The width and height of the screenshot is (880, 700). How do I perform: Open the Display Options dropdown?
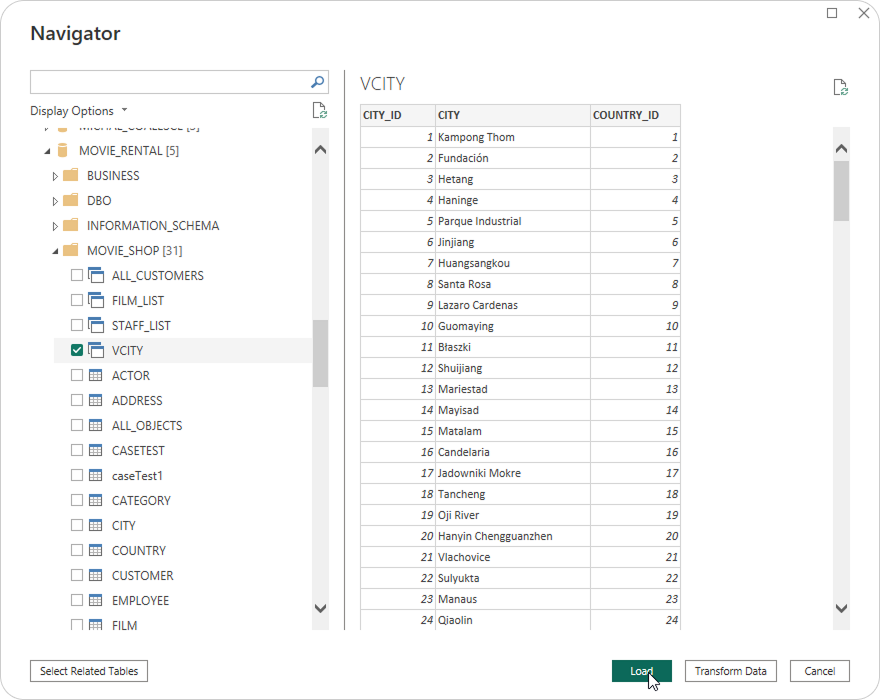[x=79, y=111]
